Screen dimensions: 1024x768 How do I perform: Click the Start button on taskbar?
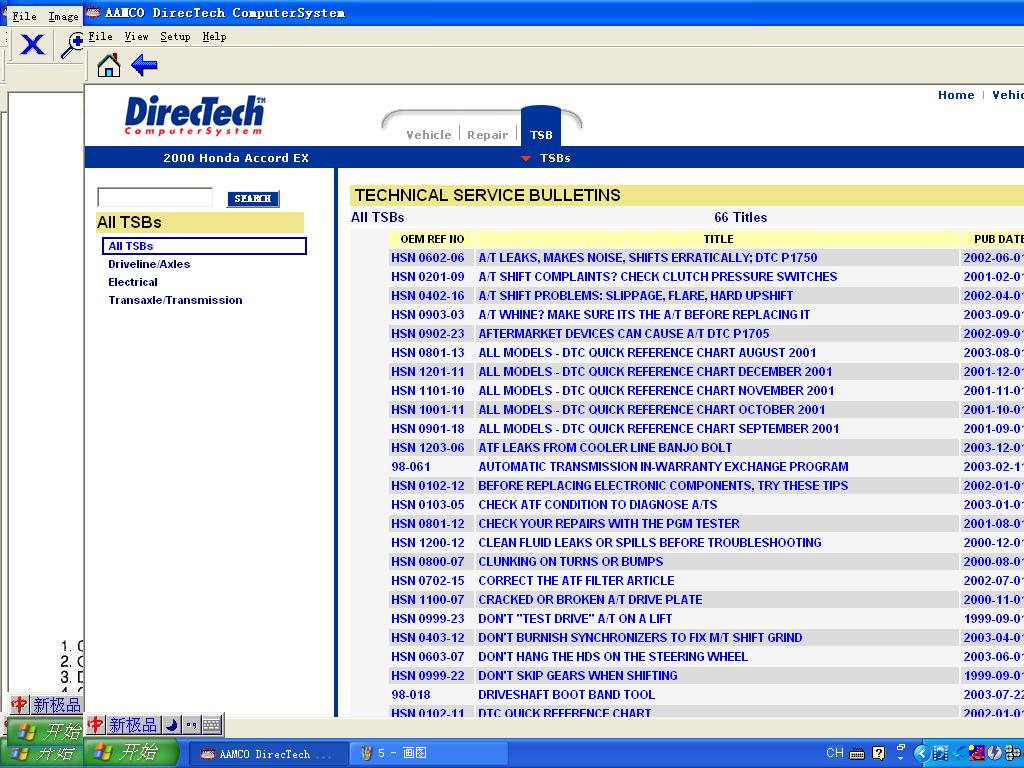click(x=131, y=752)
